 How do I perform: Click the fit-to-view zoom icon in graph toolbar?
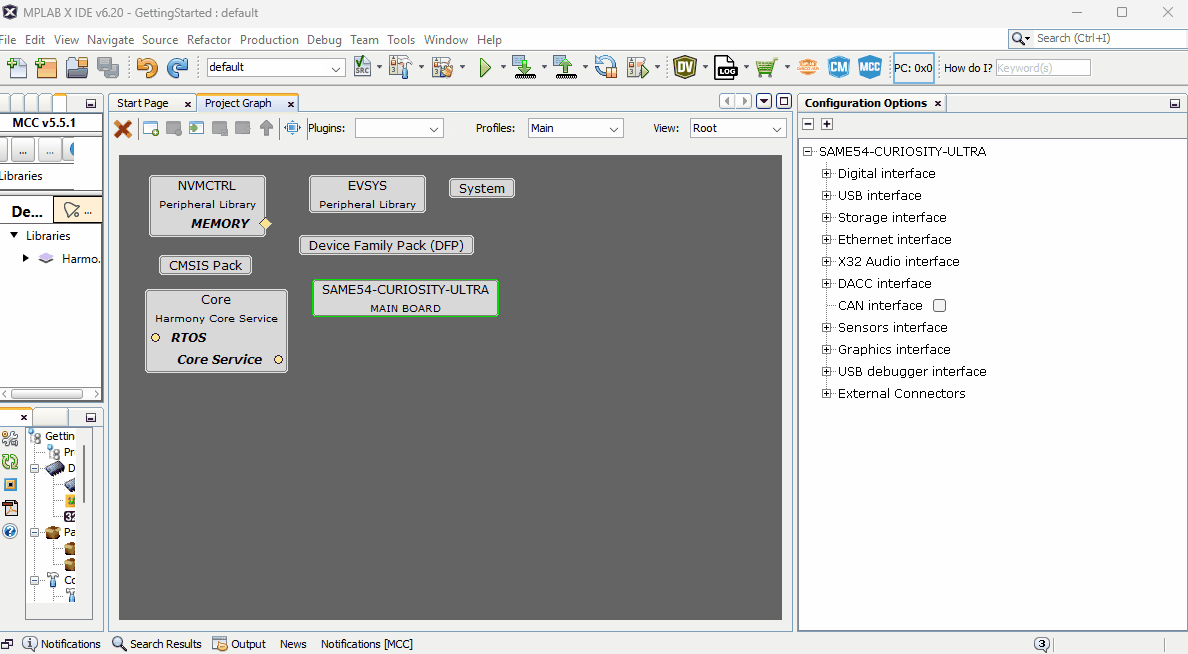pyautogui.click(x=292, y=128)
